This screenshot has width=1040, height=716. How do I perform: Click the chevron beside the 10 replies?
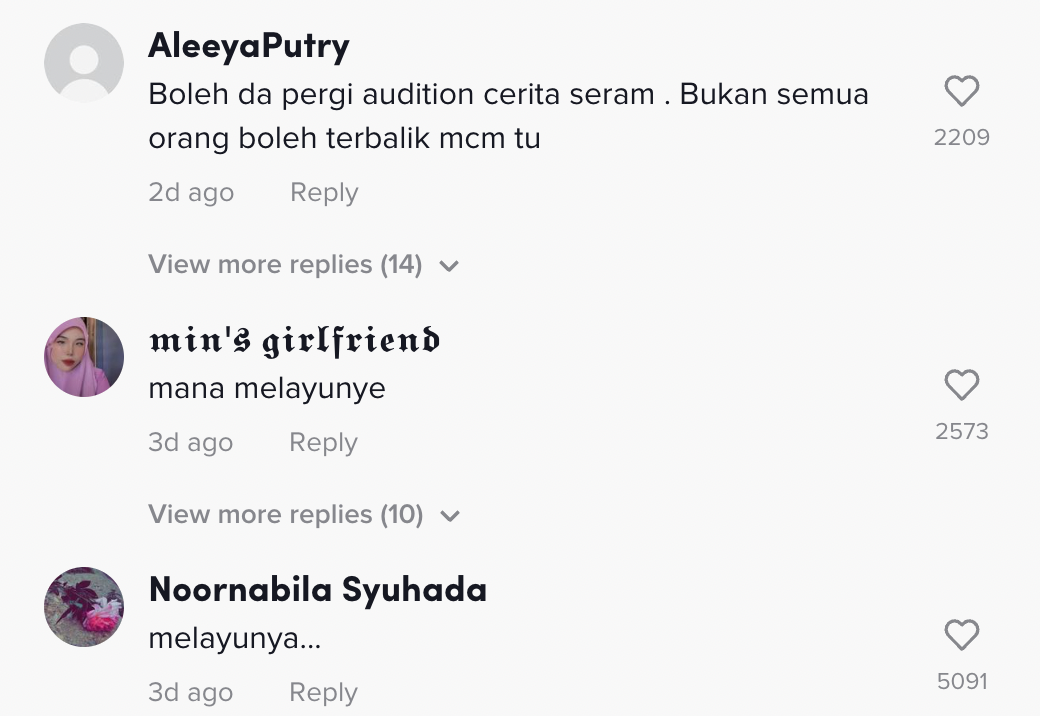coord(451,516)
